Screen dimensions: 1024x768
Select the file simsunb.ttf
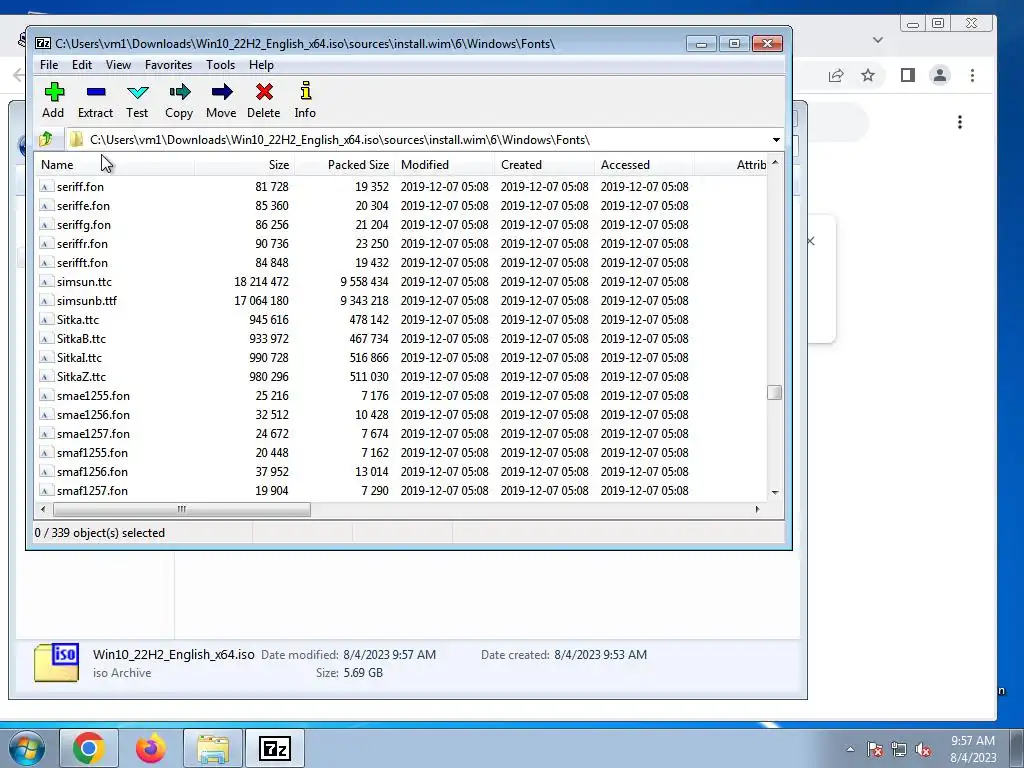(86, 300)
